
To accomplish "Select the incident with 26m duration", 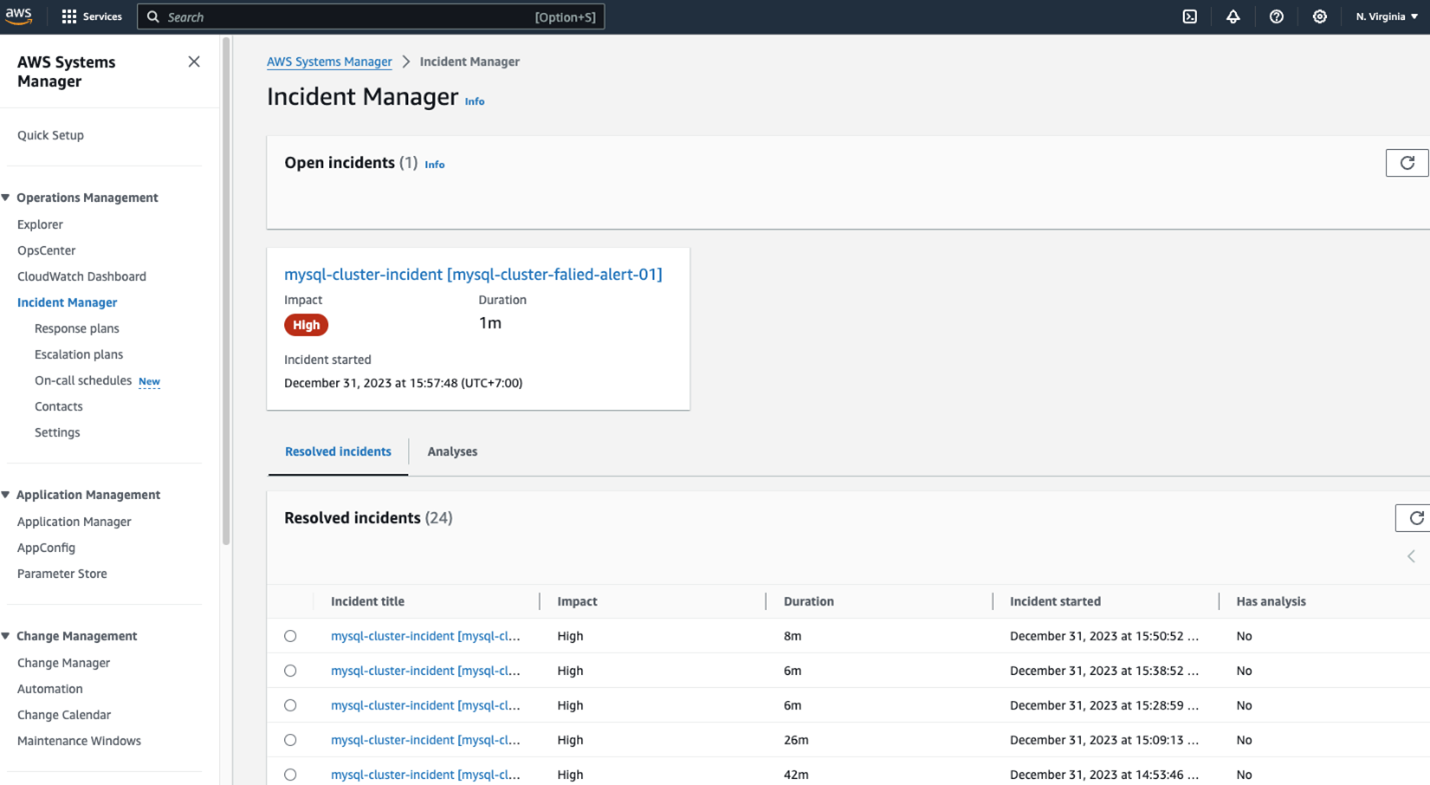I will [x=290, y=740].
